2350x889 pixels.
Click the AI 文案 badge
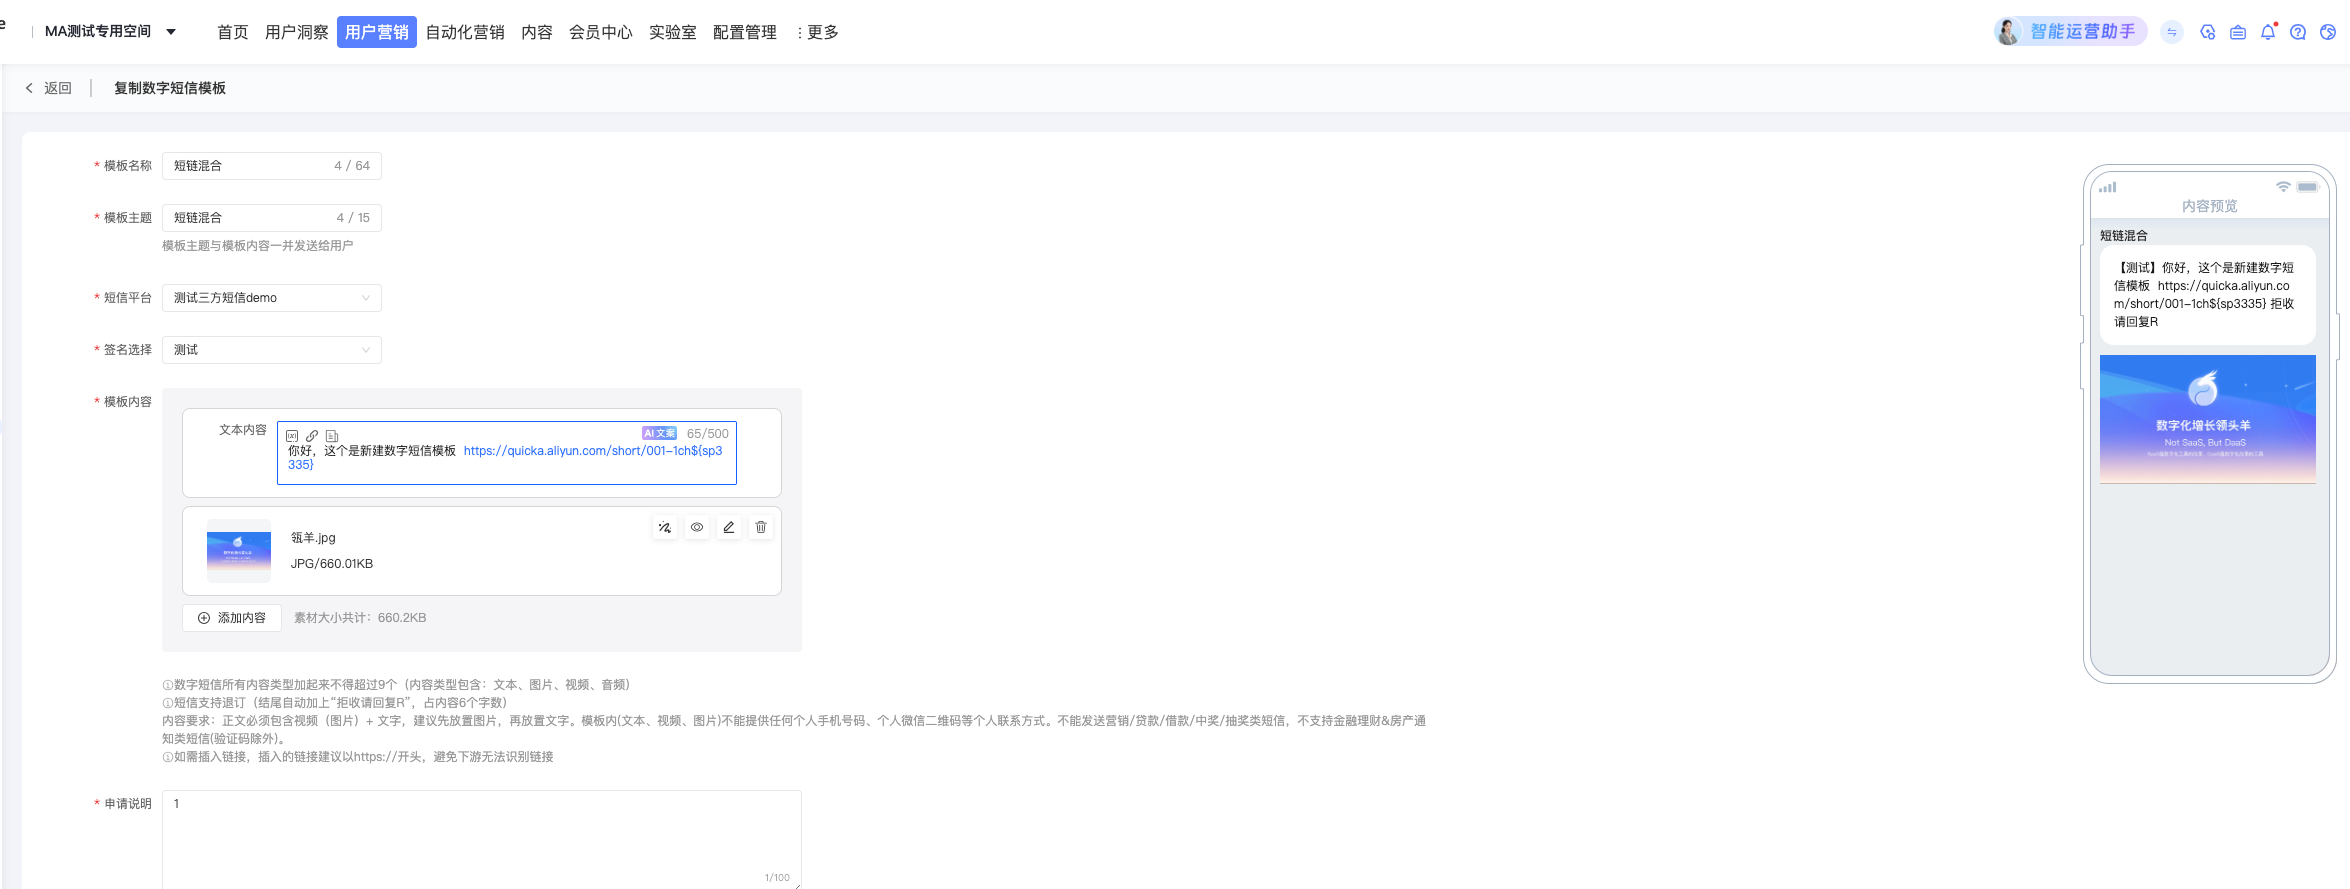coord(659,433)
